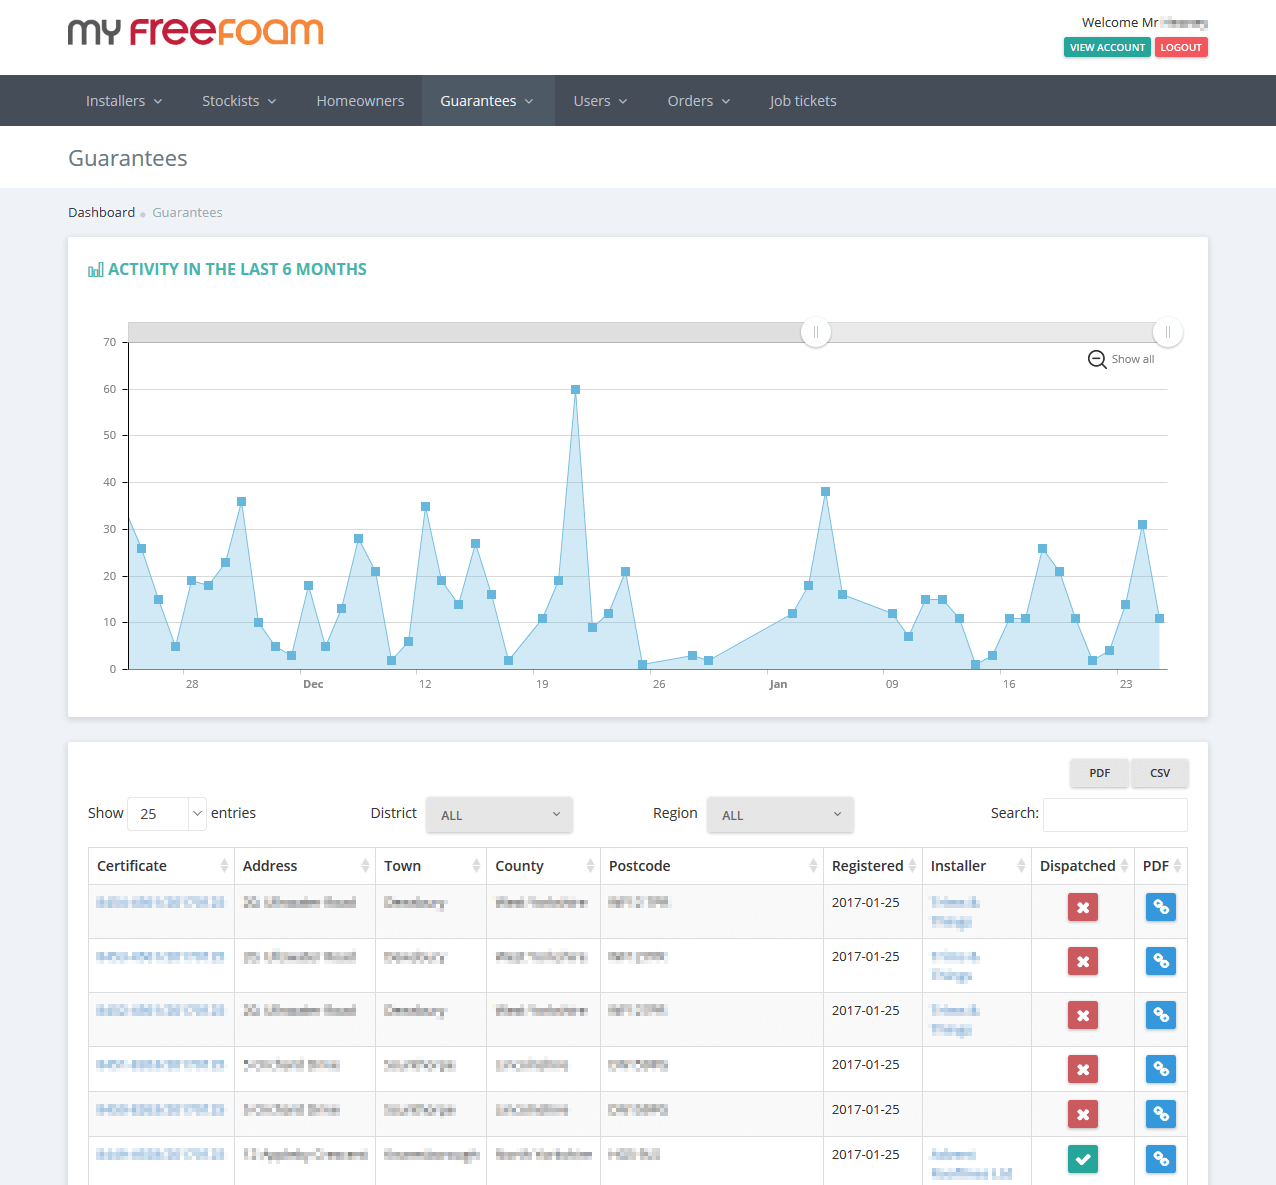Toggle dispatched cross in fourth table row

[1082, 1069]
